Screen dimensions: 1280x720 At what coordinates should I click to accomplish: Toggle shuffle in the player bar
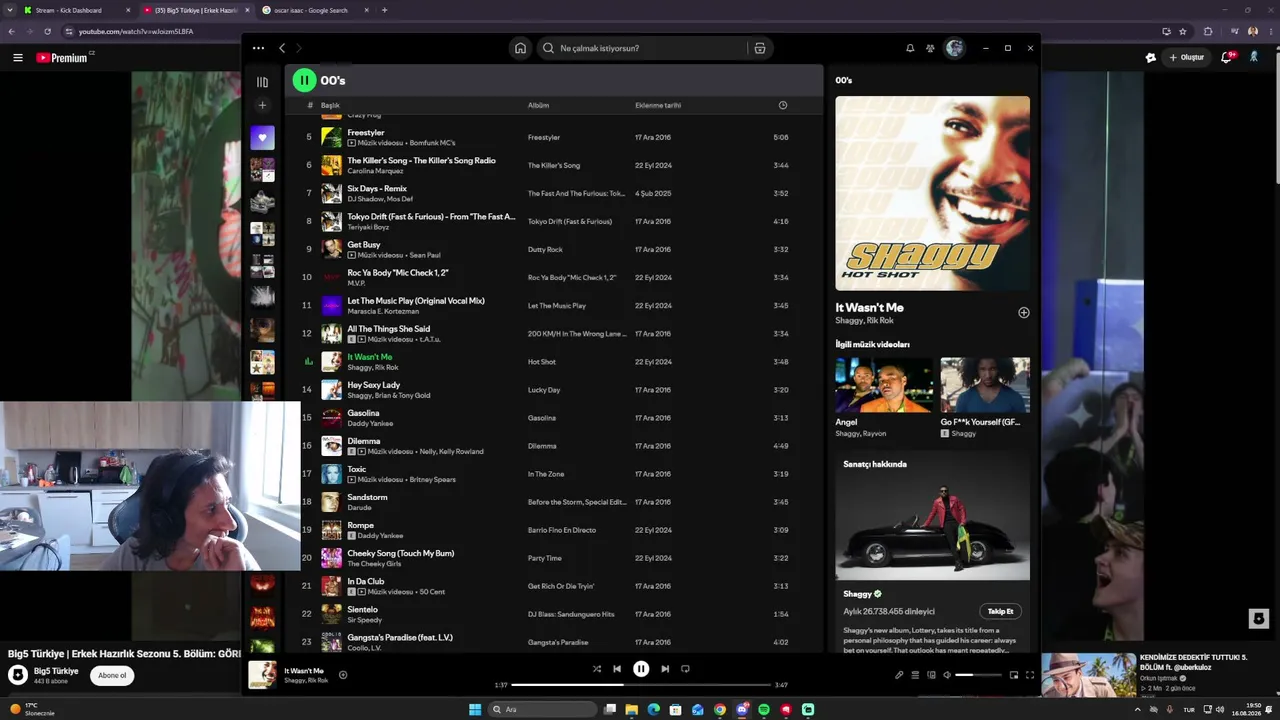597,669
